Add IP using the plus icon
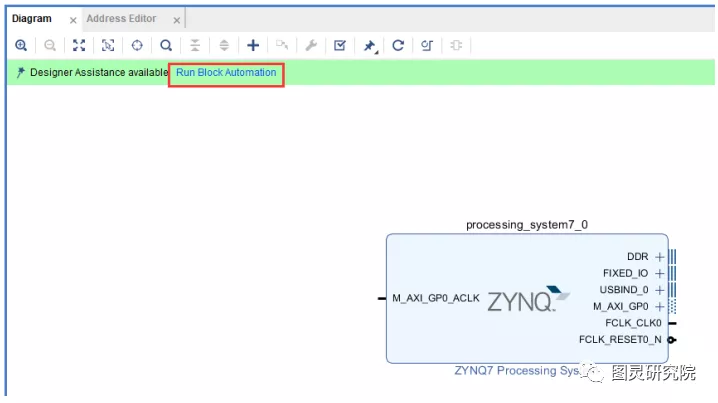Image resolution: width=718 pixels, height=403 pixels. coord(253,45)
